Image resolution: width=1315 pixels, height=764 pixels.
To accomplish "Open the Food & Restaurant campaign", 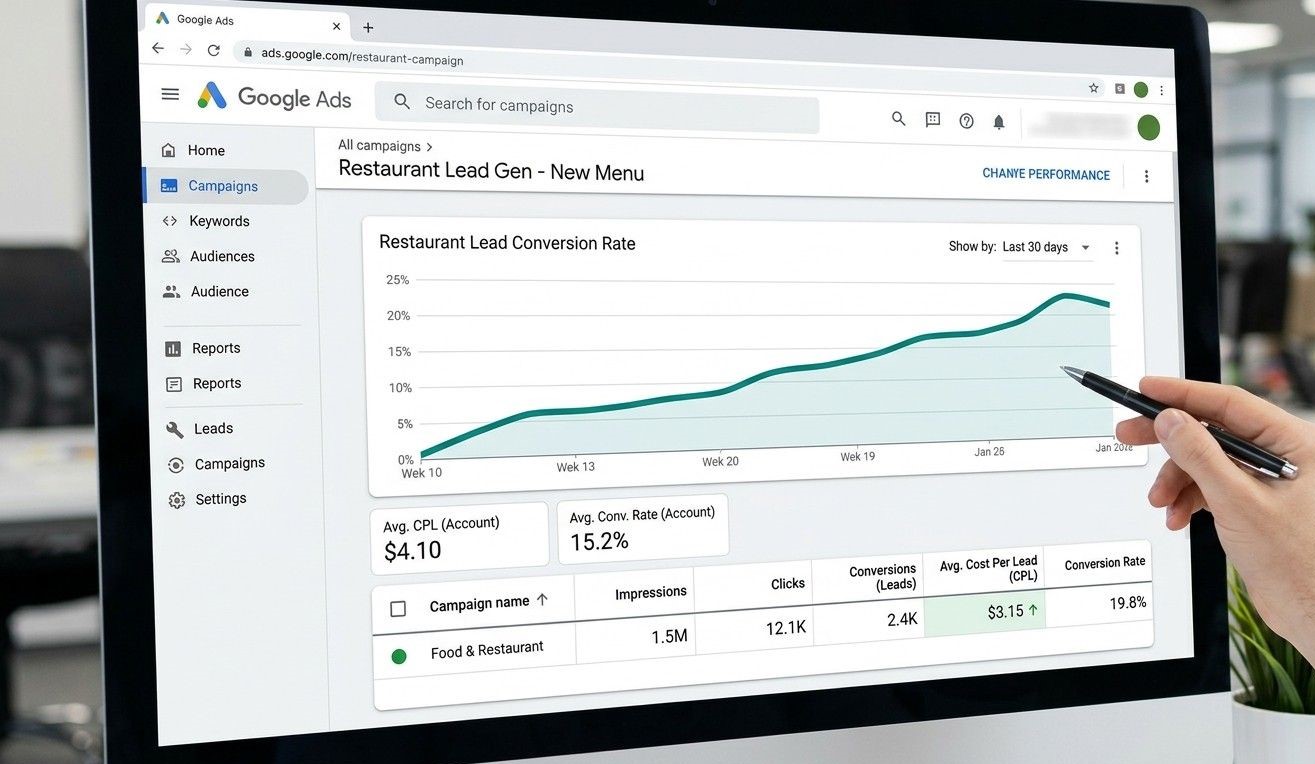I will pyautogui.click(x=487, y=650).
